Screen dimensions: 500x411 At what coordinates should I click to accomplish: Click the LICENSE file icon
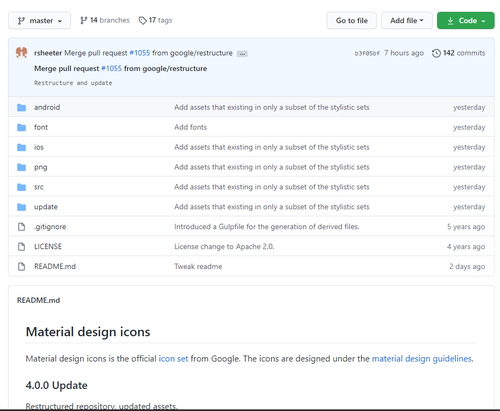point(22,247)
